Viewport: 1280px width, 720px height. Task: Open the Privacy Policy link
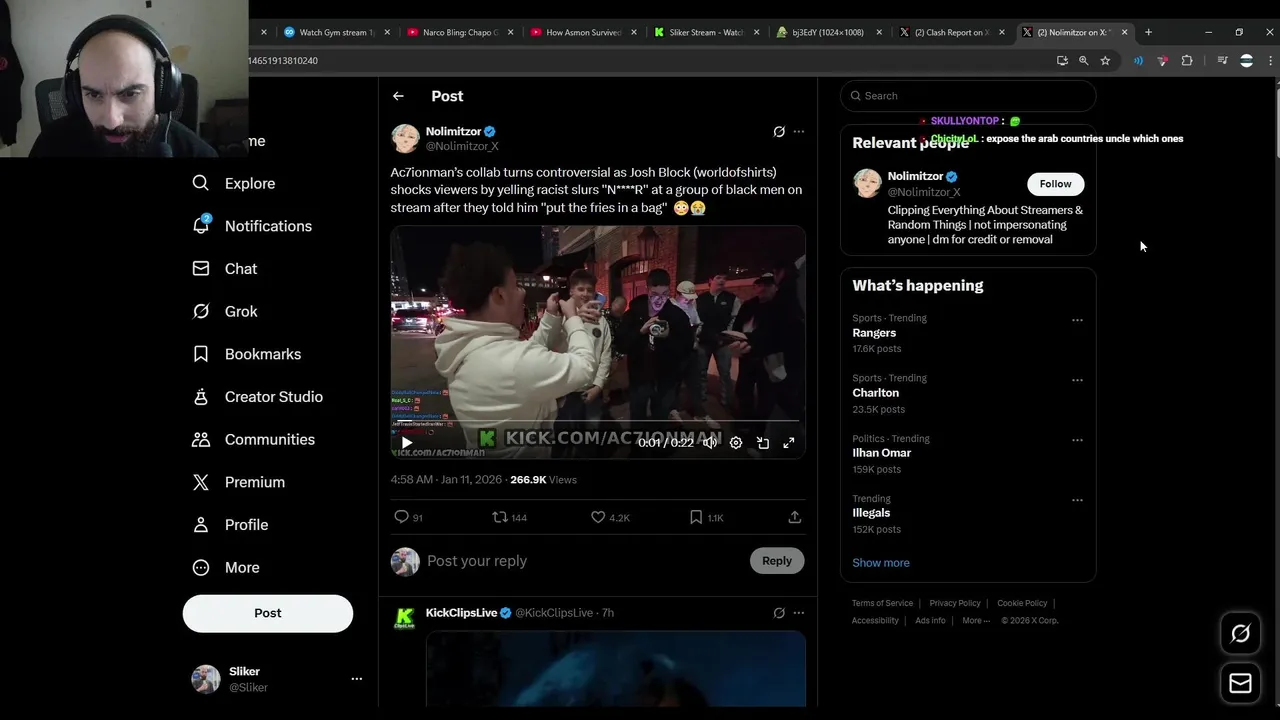955,603
